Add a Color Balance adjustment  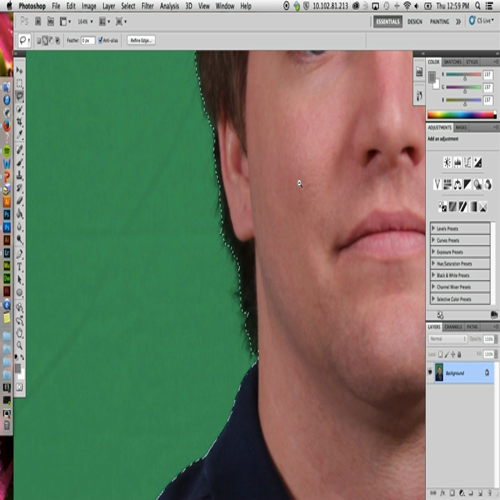coord(458,184)
